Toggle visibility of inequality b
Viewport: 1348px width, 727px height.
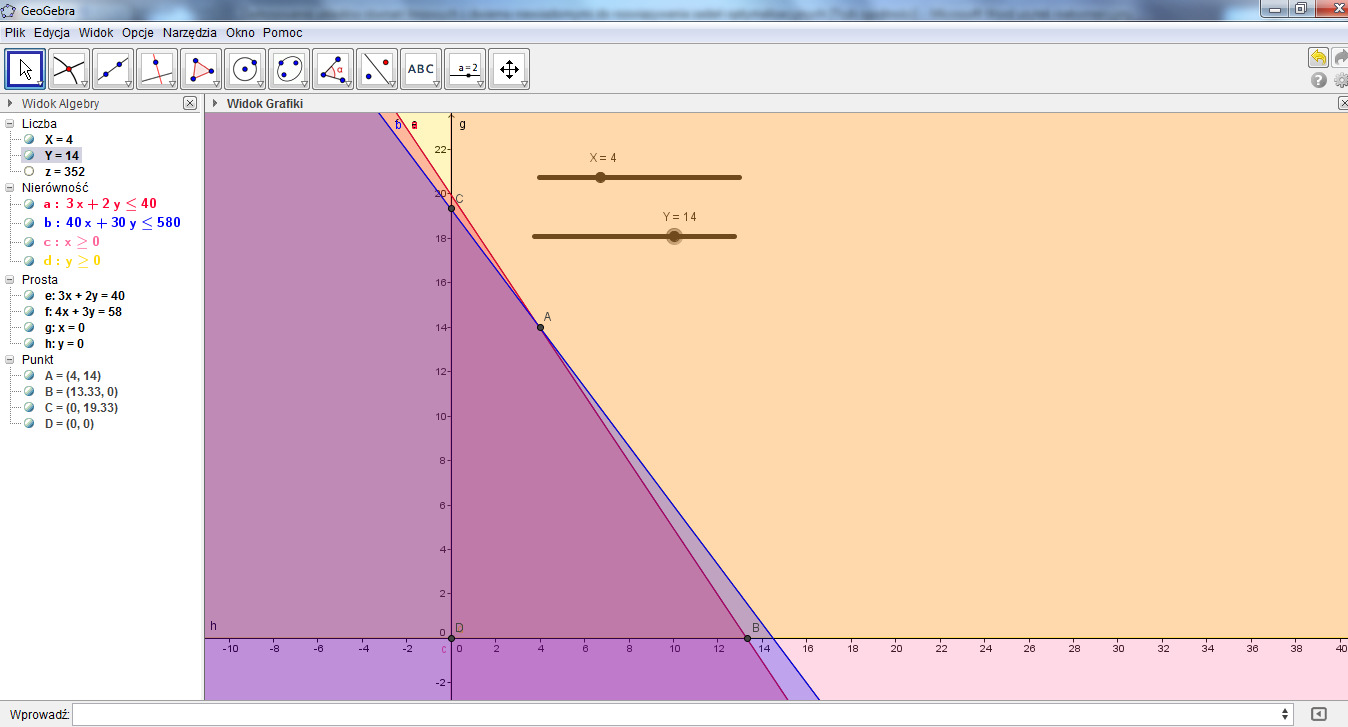29,223
